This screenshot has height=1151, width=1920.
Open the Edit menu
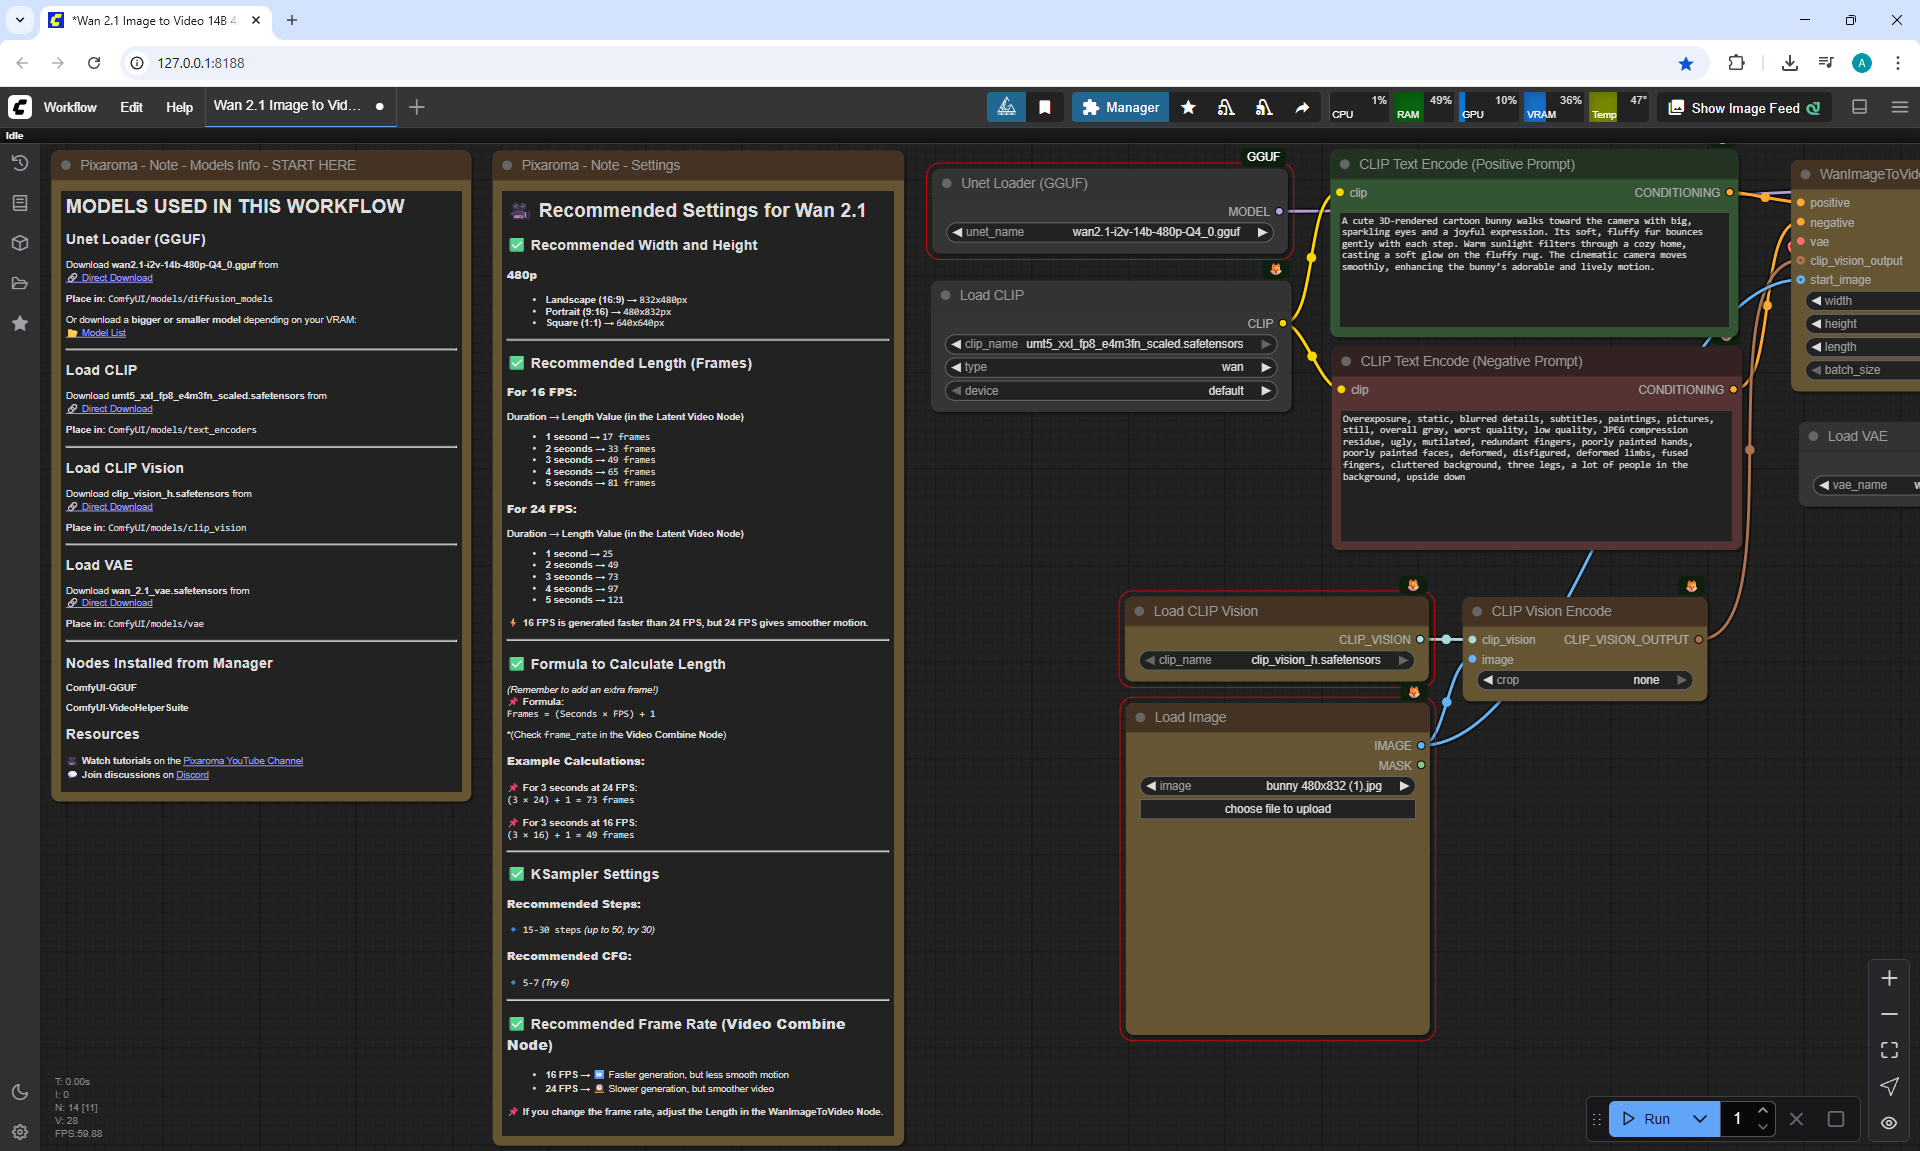[131, 107]
